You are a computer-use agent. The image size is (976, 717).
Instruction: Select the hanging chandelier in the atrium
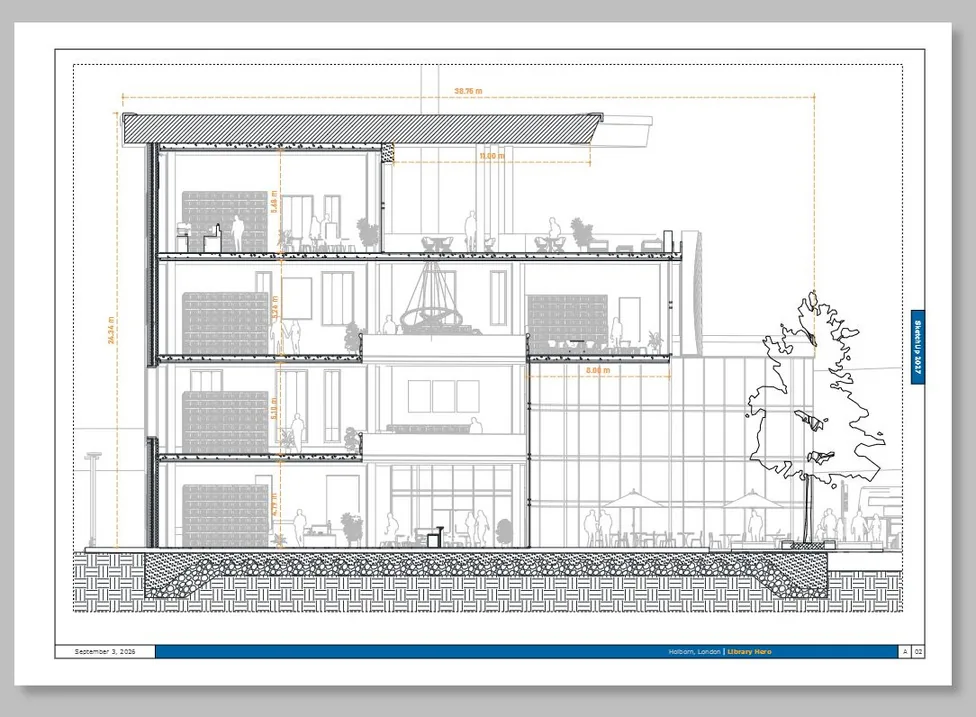point(429,298)
